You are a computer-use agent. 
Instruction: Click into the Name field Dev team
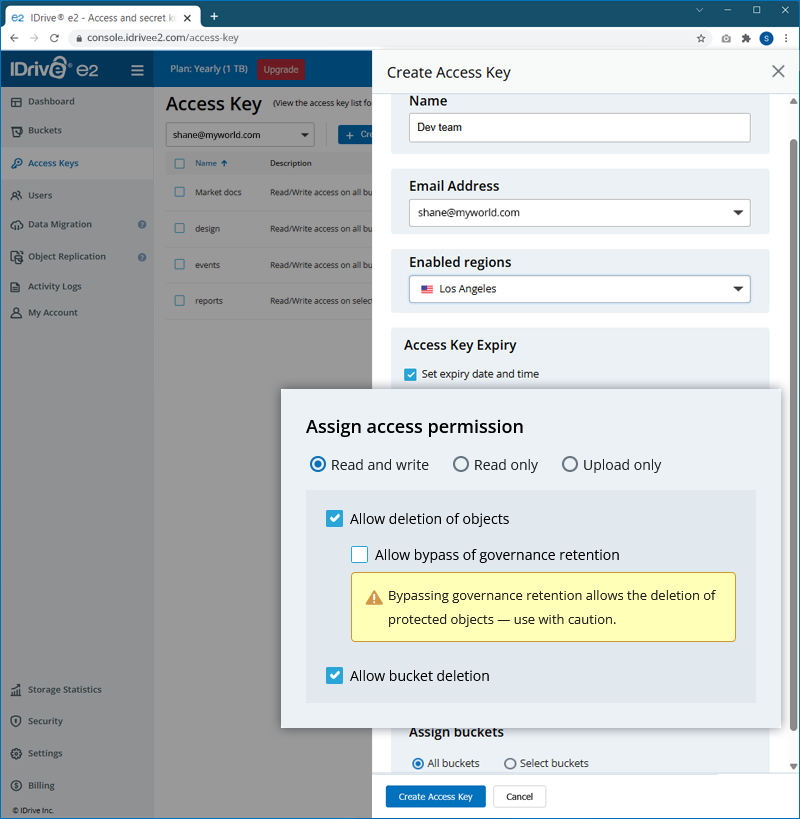point(580,127)
